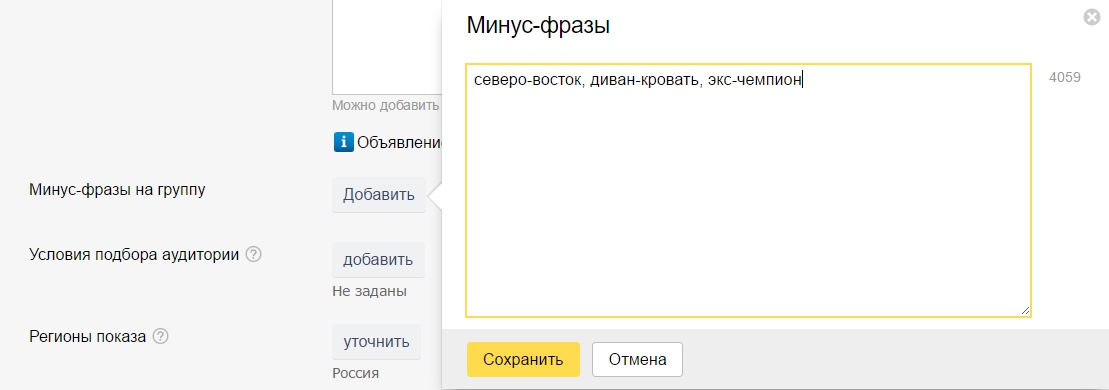Click the textarea resize grip corner
This screenshot has width=1109, height=390.
(x=1025, y=310)
